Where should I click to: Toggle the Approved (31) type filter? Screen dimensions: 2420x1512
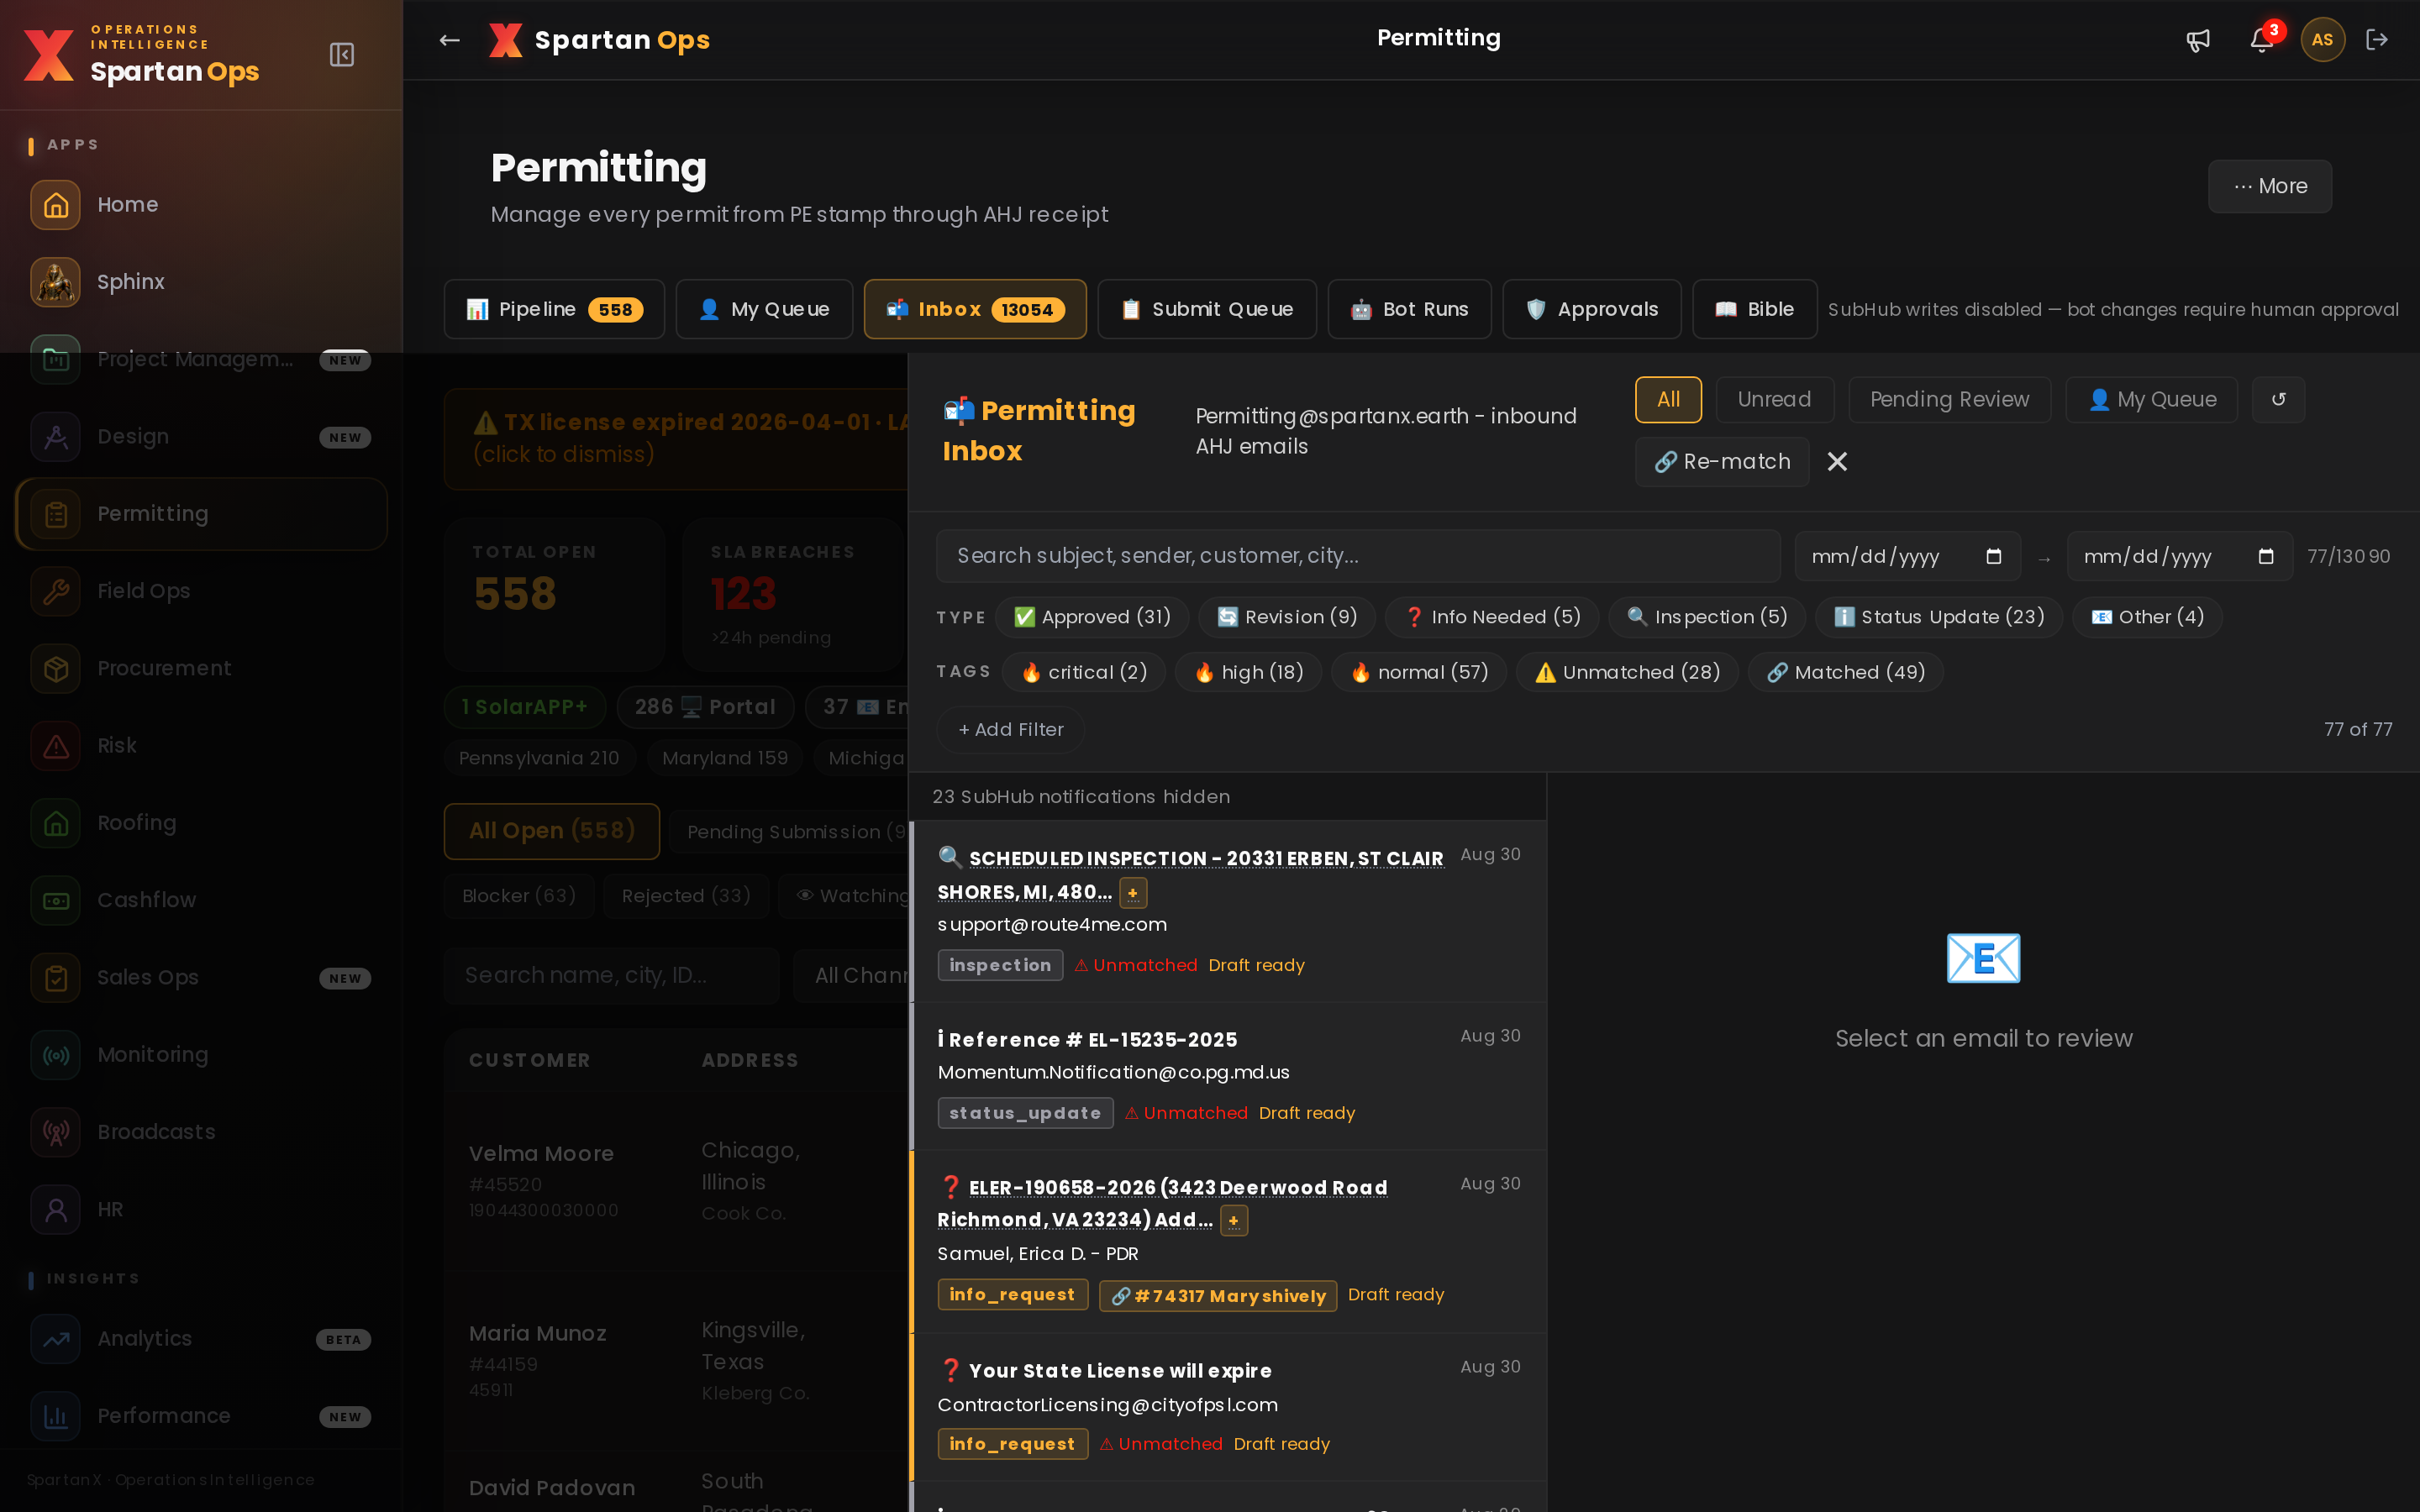click(x=1092, y=617)
